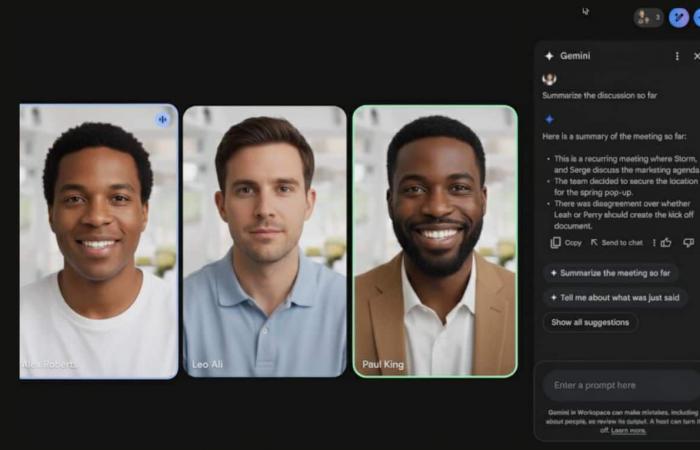Select Paul King's video tile

434,240
